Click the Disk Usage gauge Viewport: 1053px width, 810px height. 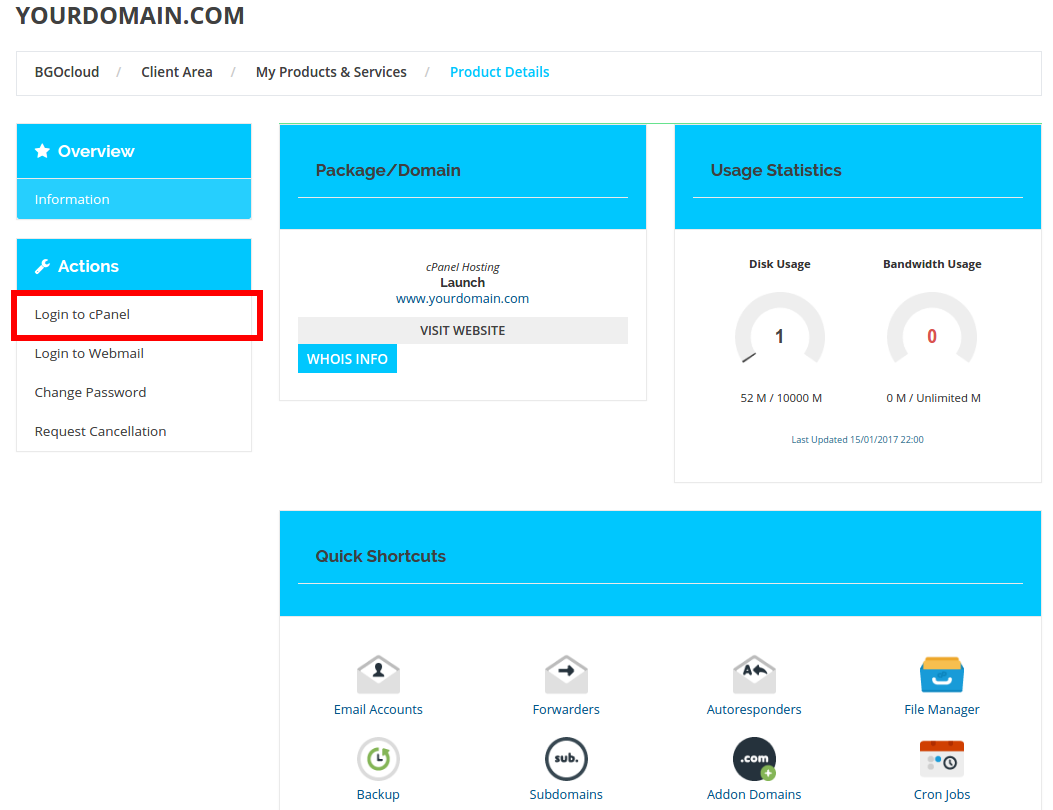[x=780, y=330]
